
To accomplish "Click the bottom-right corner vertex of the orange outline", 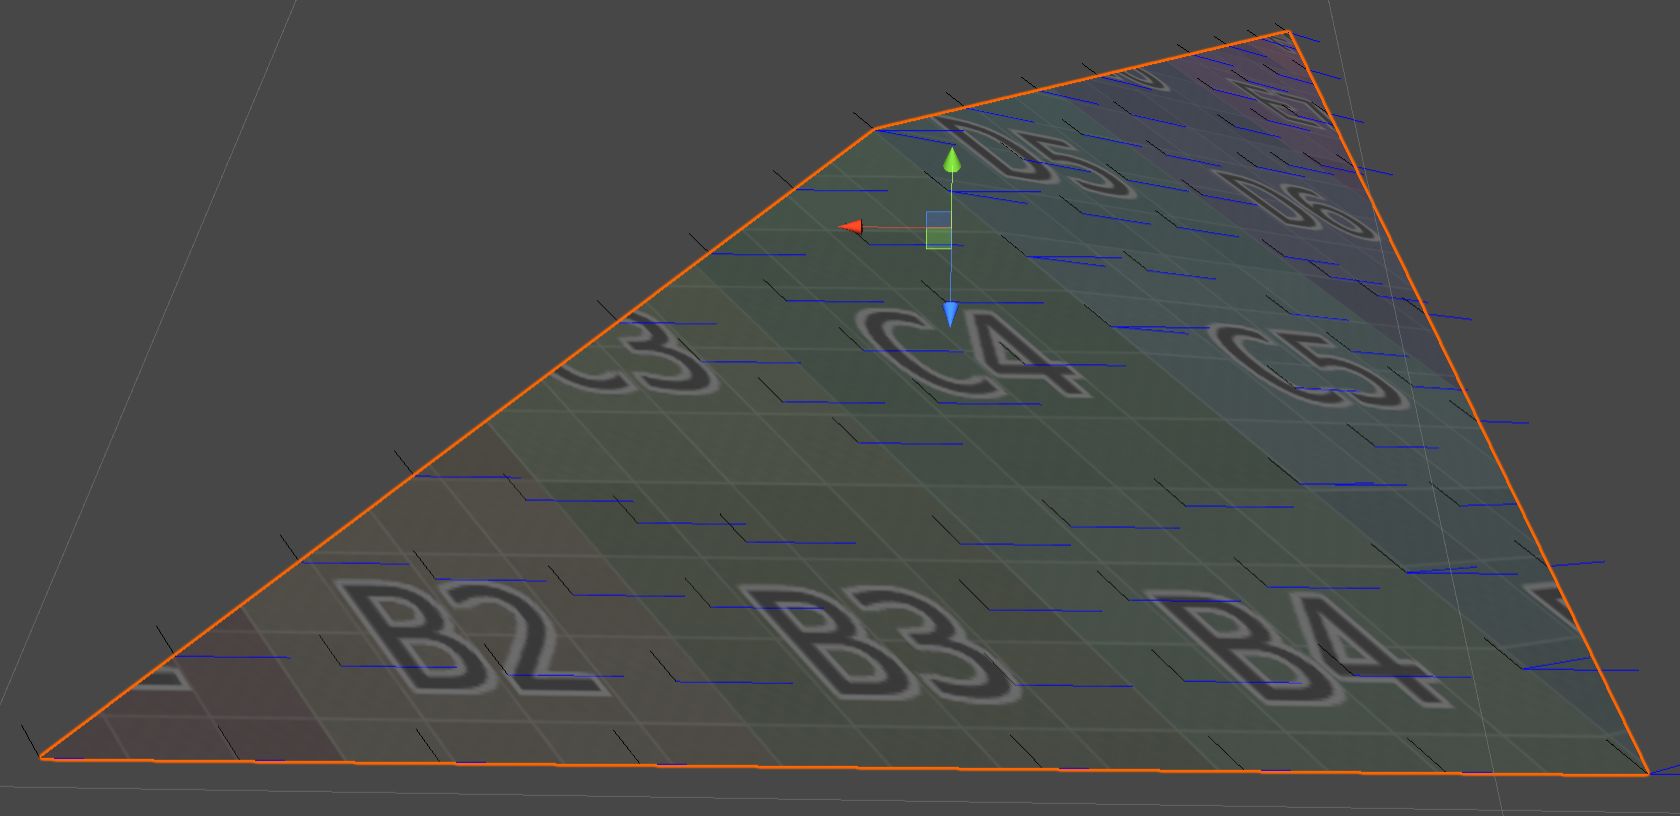I will pos(1647,774).
